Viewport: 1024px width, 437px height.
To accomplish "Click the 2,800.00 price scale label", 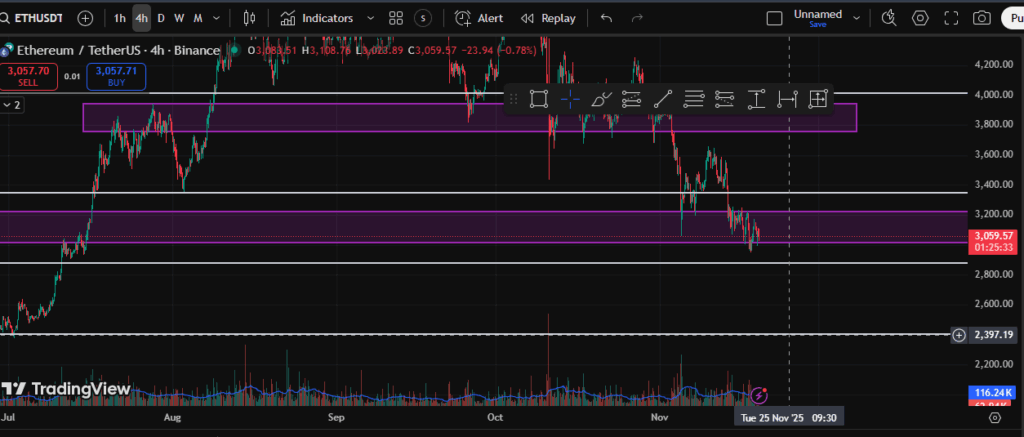I will [x=993, y=274].
